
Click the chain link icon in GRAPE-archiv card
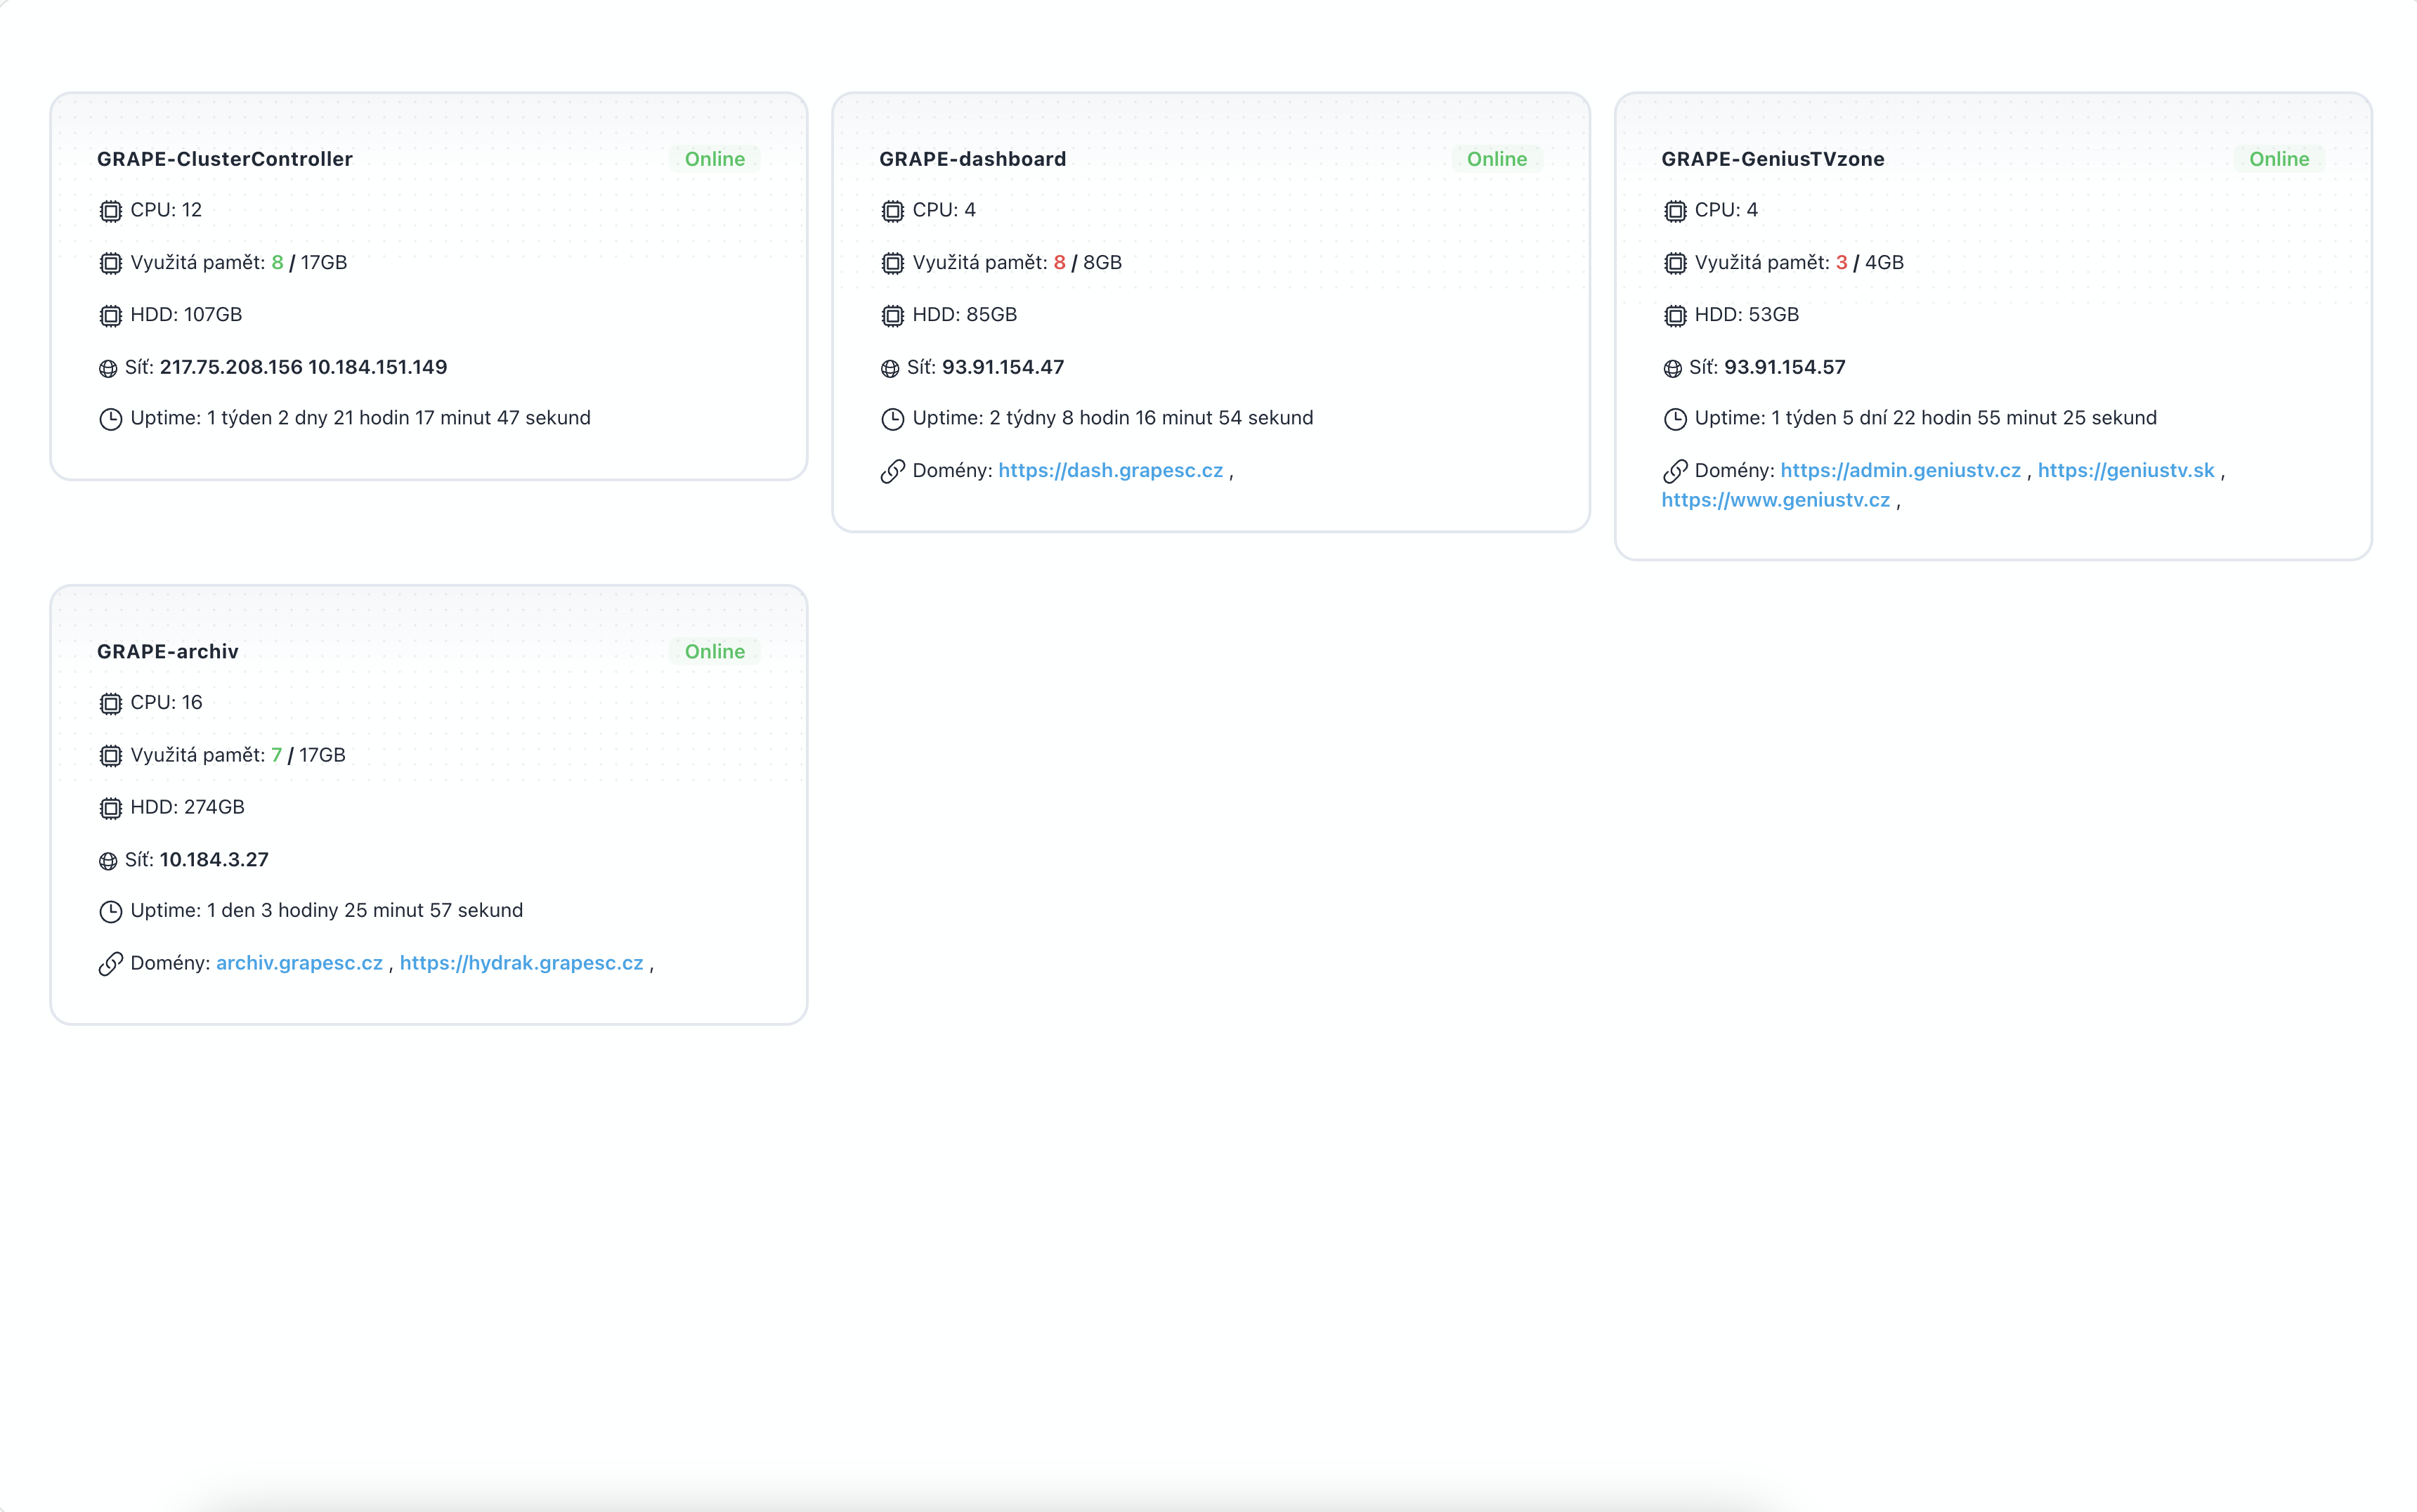pos(110,964)
